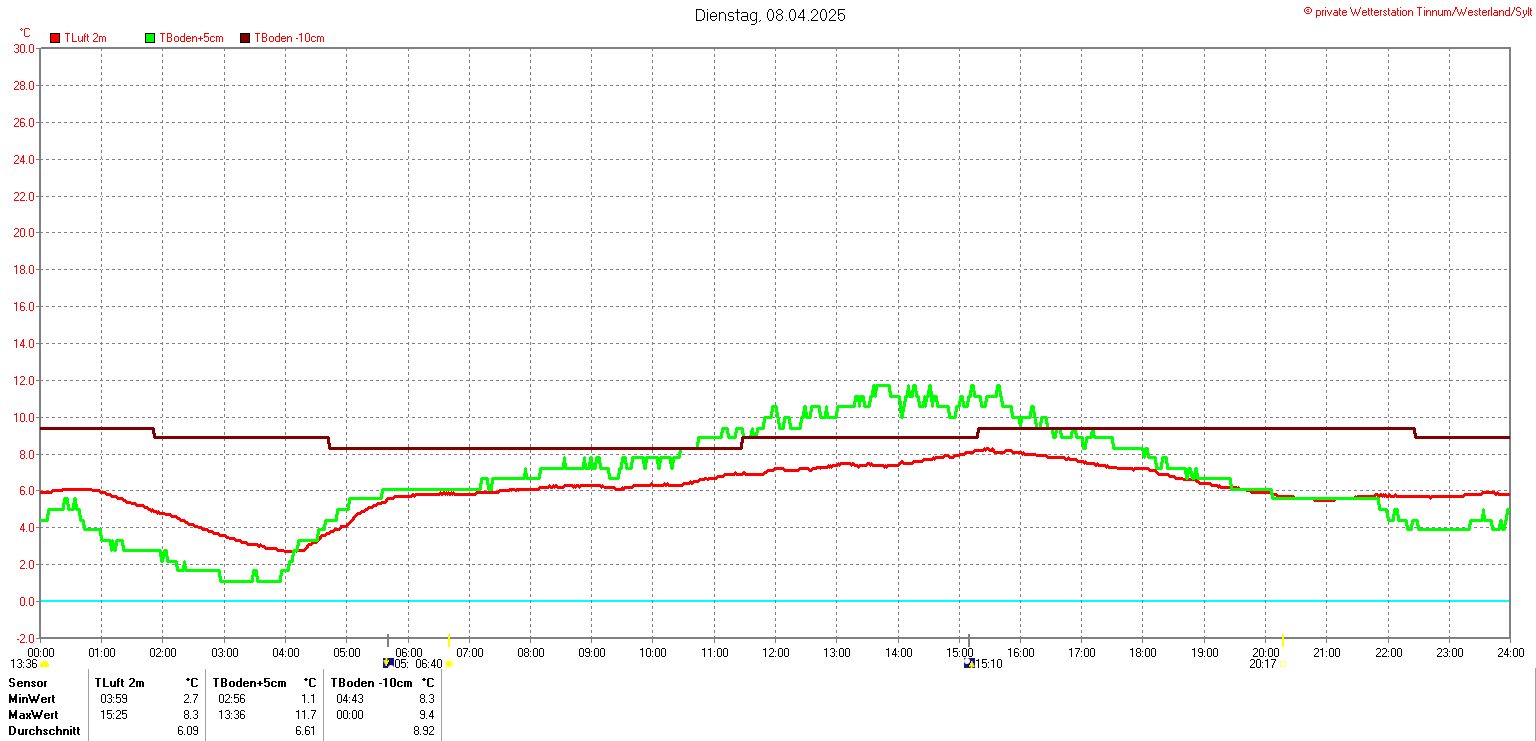Click the blue icon beside the 15:10 label
The width and height of the screenshot is (1536, 741).
click(967, 663)
